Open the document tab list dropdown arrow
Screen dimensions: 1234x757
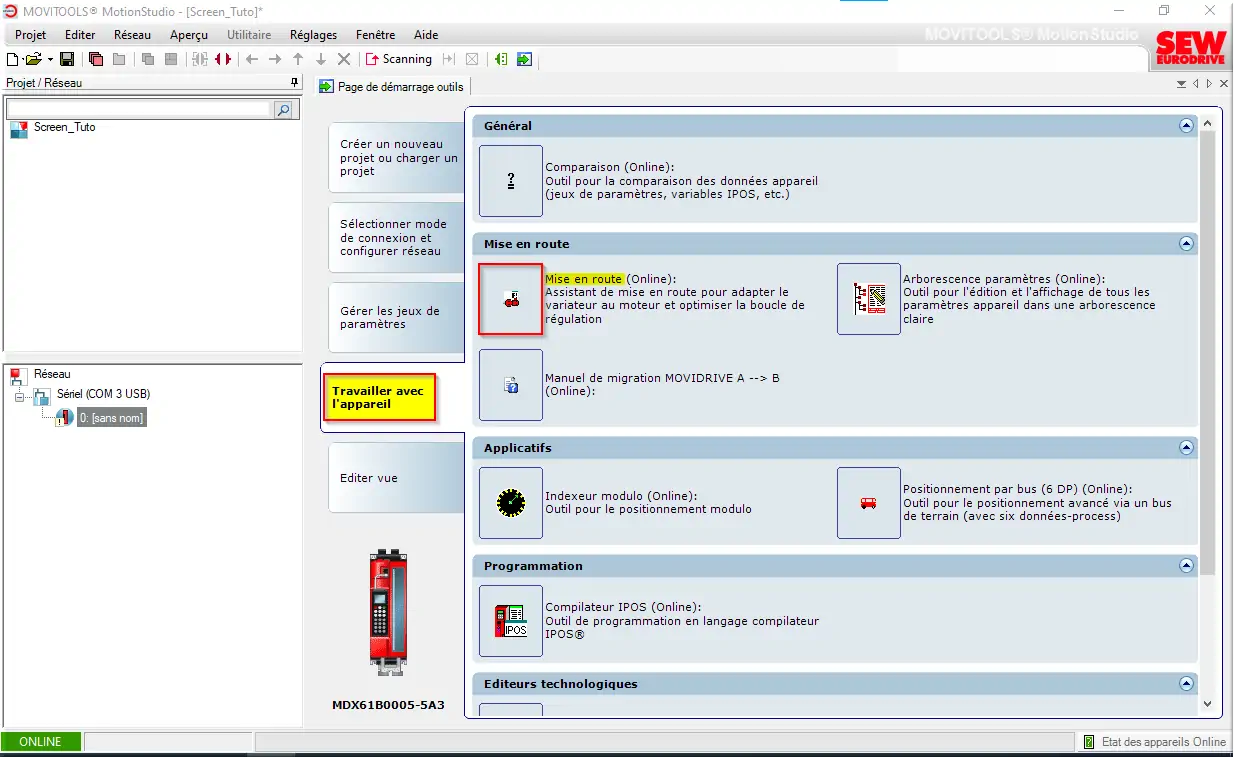click(x=1182, y=84)
